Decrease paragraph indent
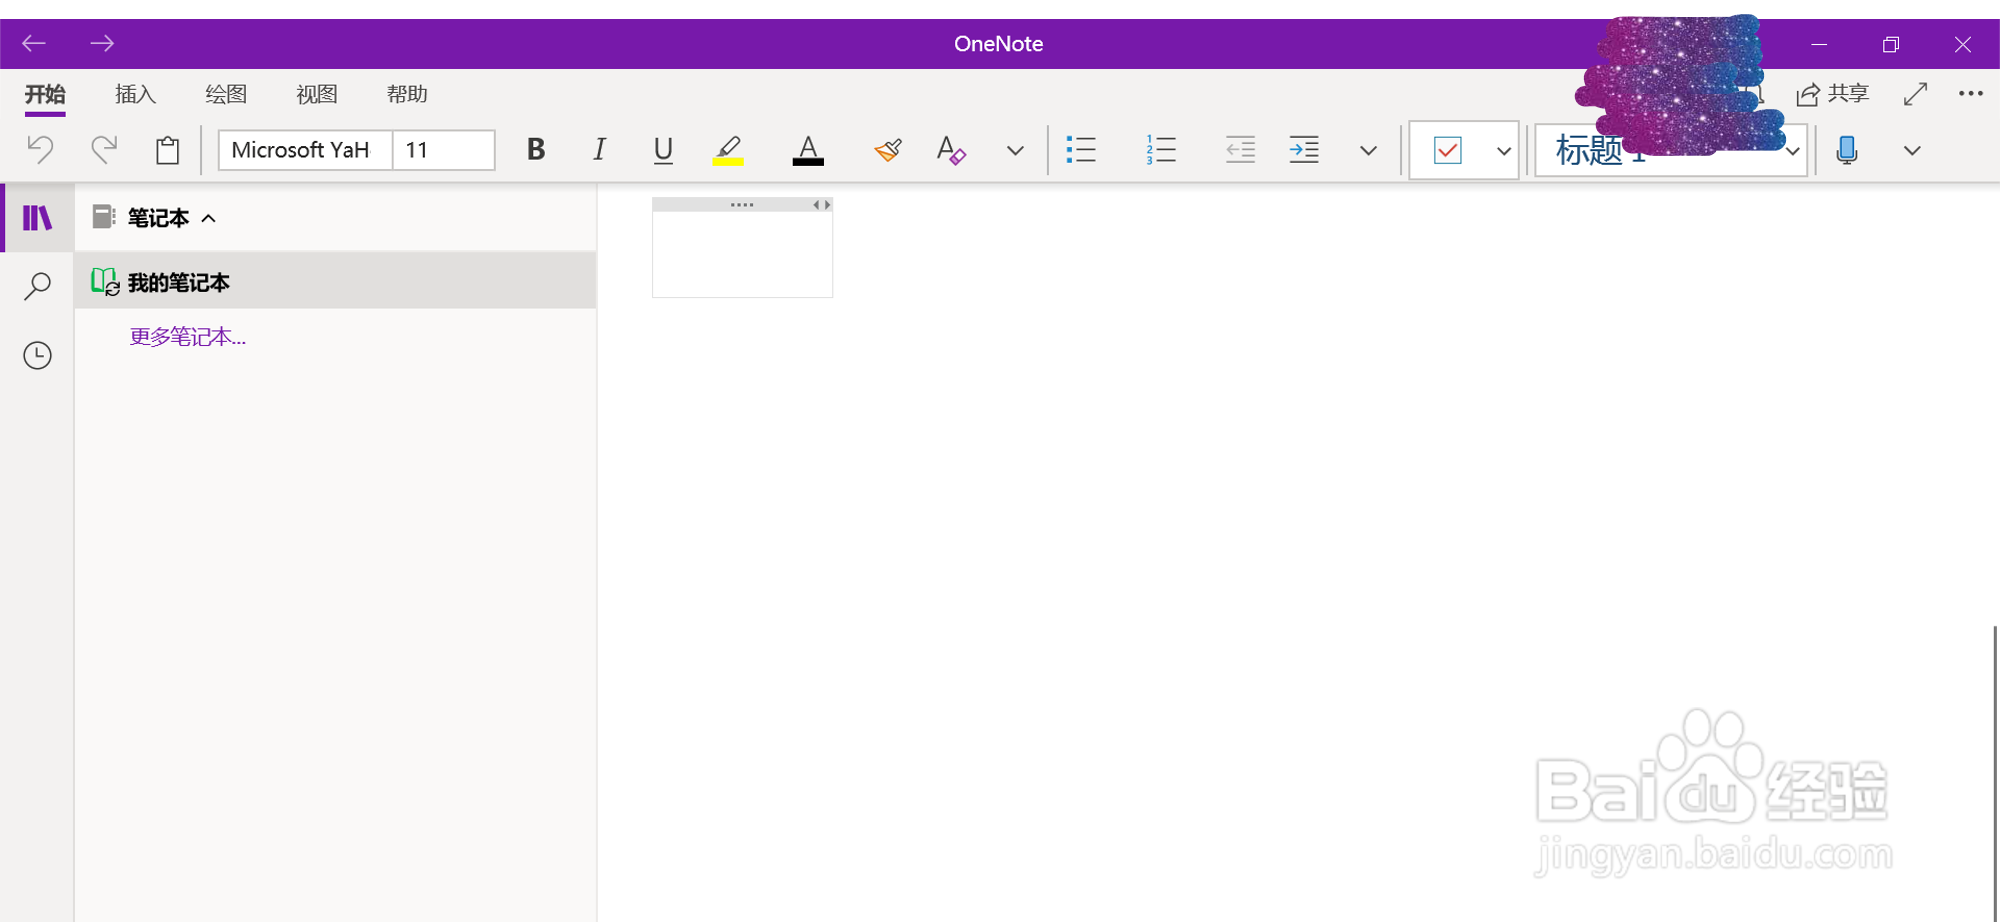 coord(1240,150)
